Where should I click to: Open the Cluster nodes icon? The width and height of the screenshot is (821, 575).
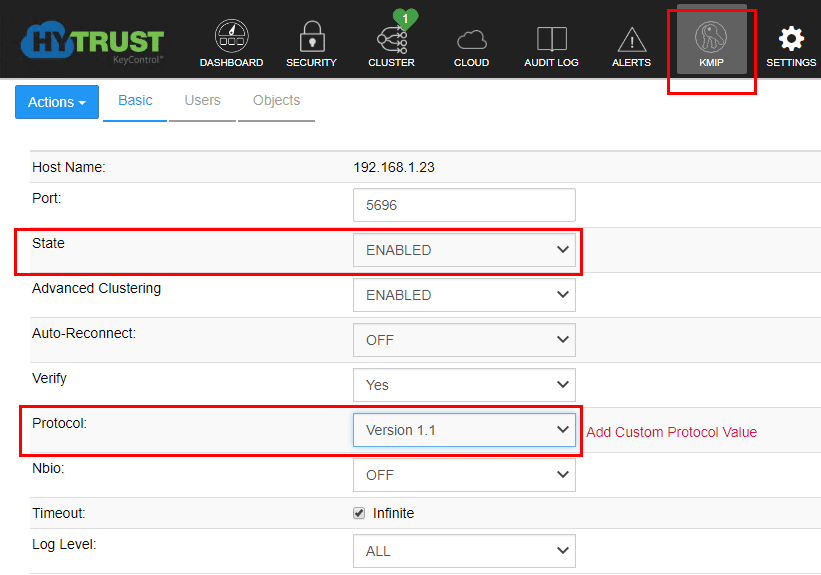pyautogui.click(x=392, y=41)
